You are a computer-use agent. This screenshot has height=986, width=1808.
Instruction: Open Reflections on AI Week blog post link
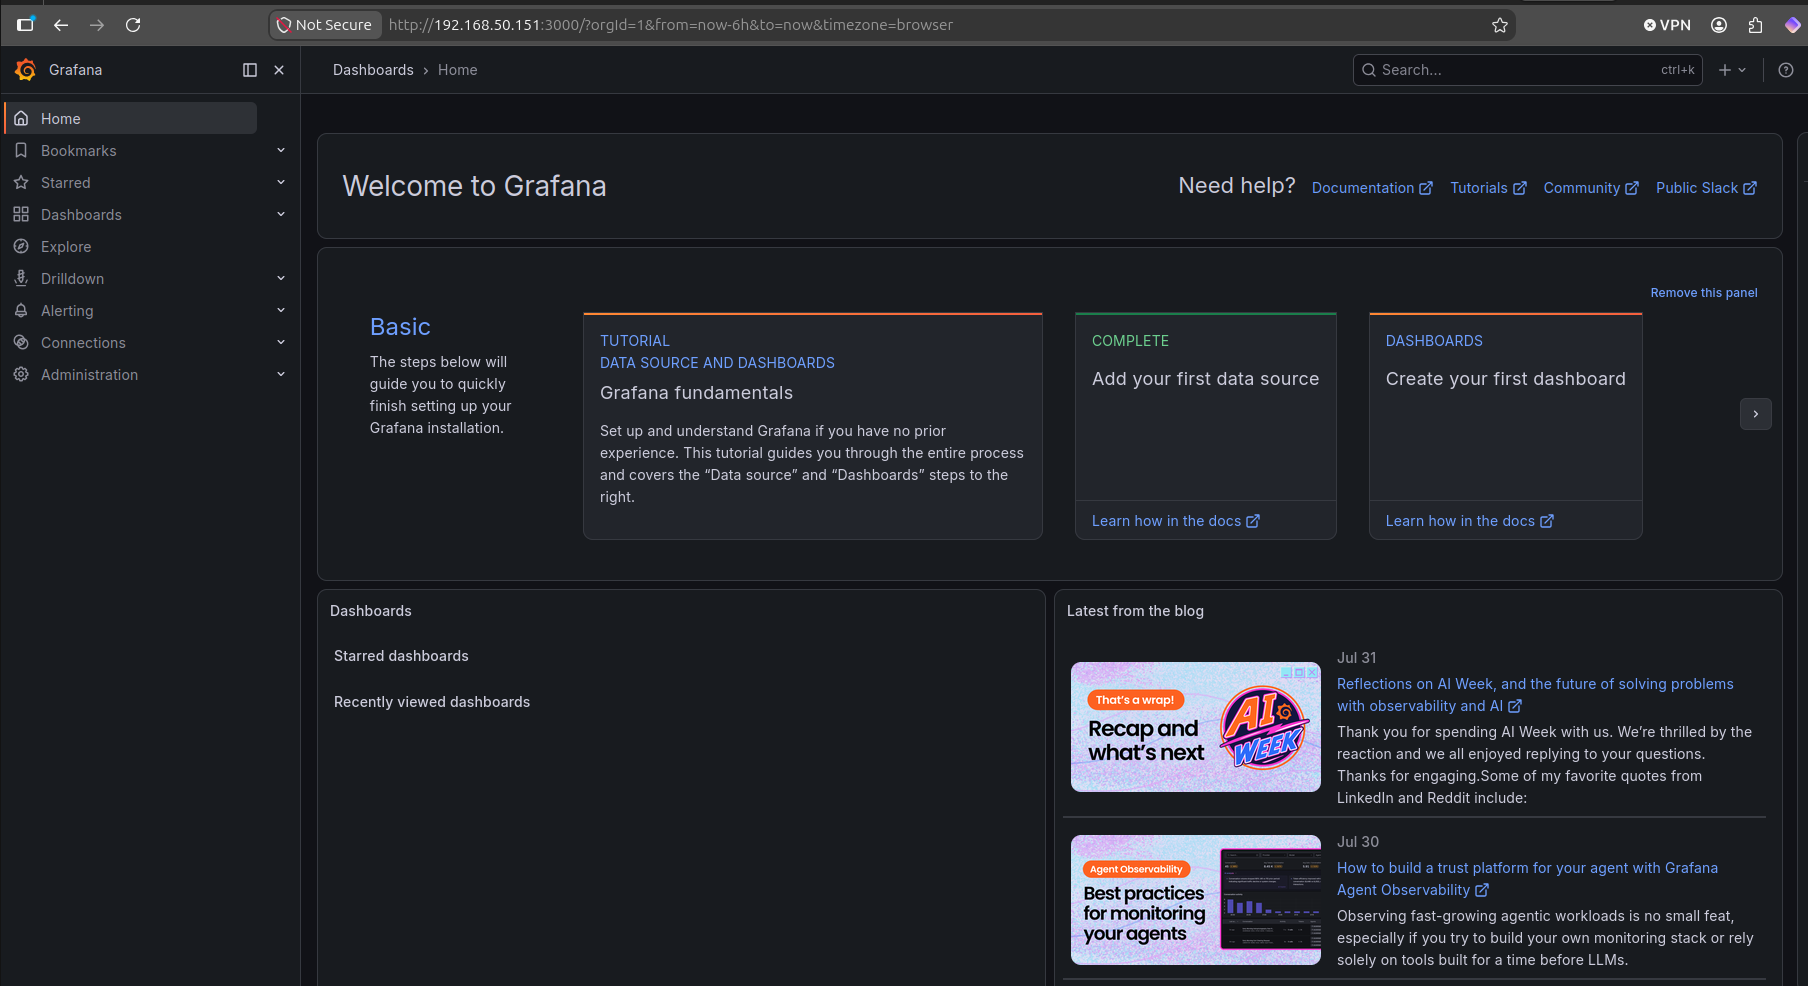coord(1535,695)
